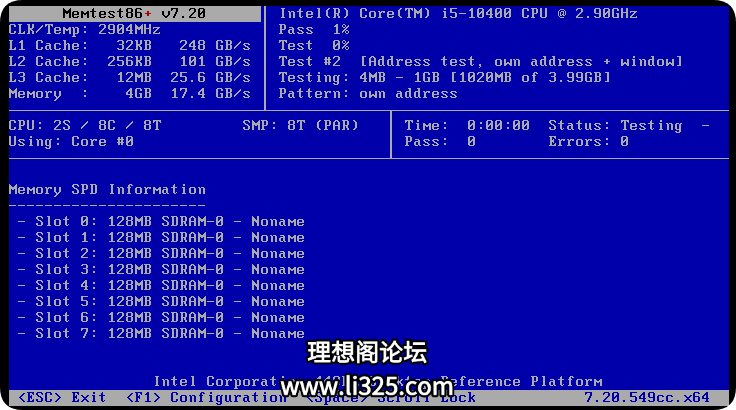Click the Memory SPD Information heading
Viewport: 736px width, 410px height.
pos(107,190)
